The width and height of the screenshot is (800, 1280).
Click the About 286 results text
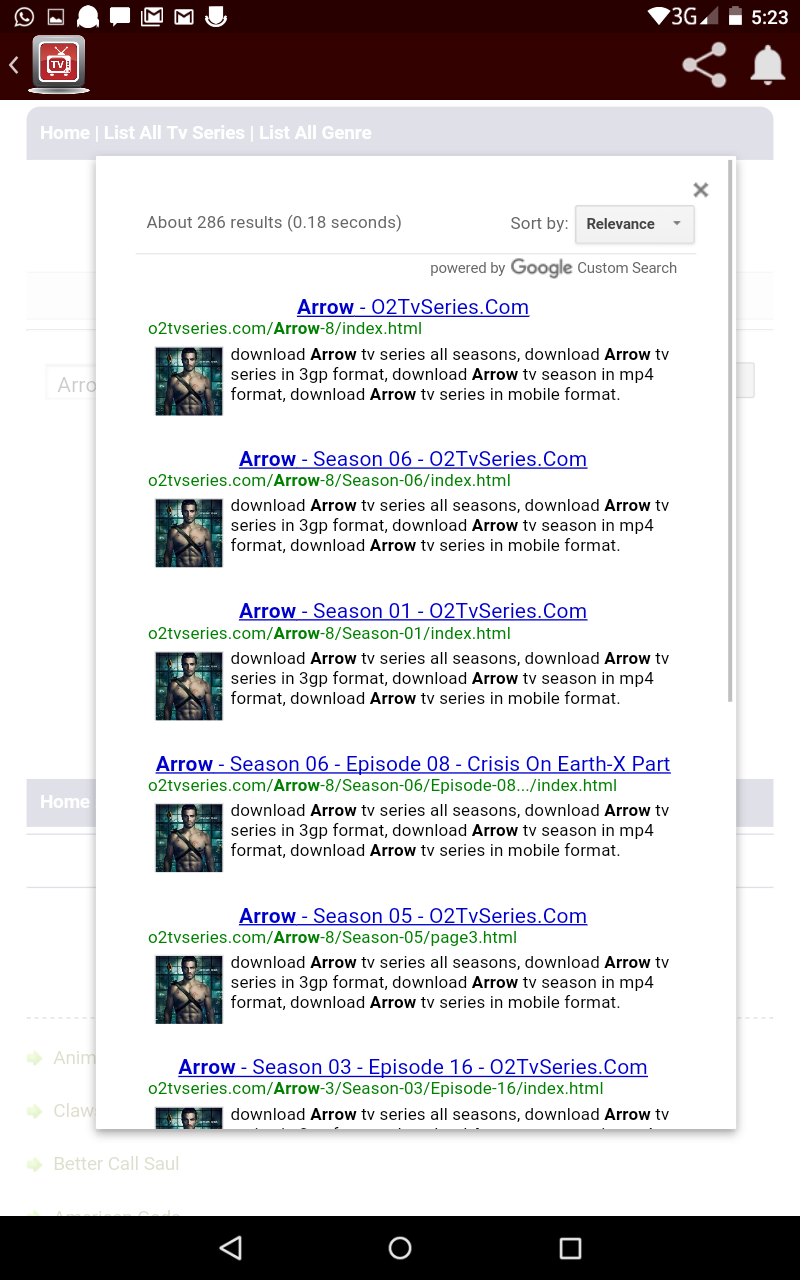(x=274, y=223)
